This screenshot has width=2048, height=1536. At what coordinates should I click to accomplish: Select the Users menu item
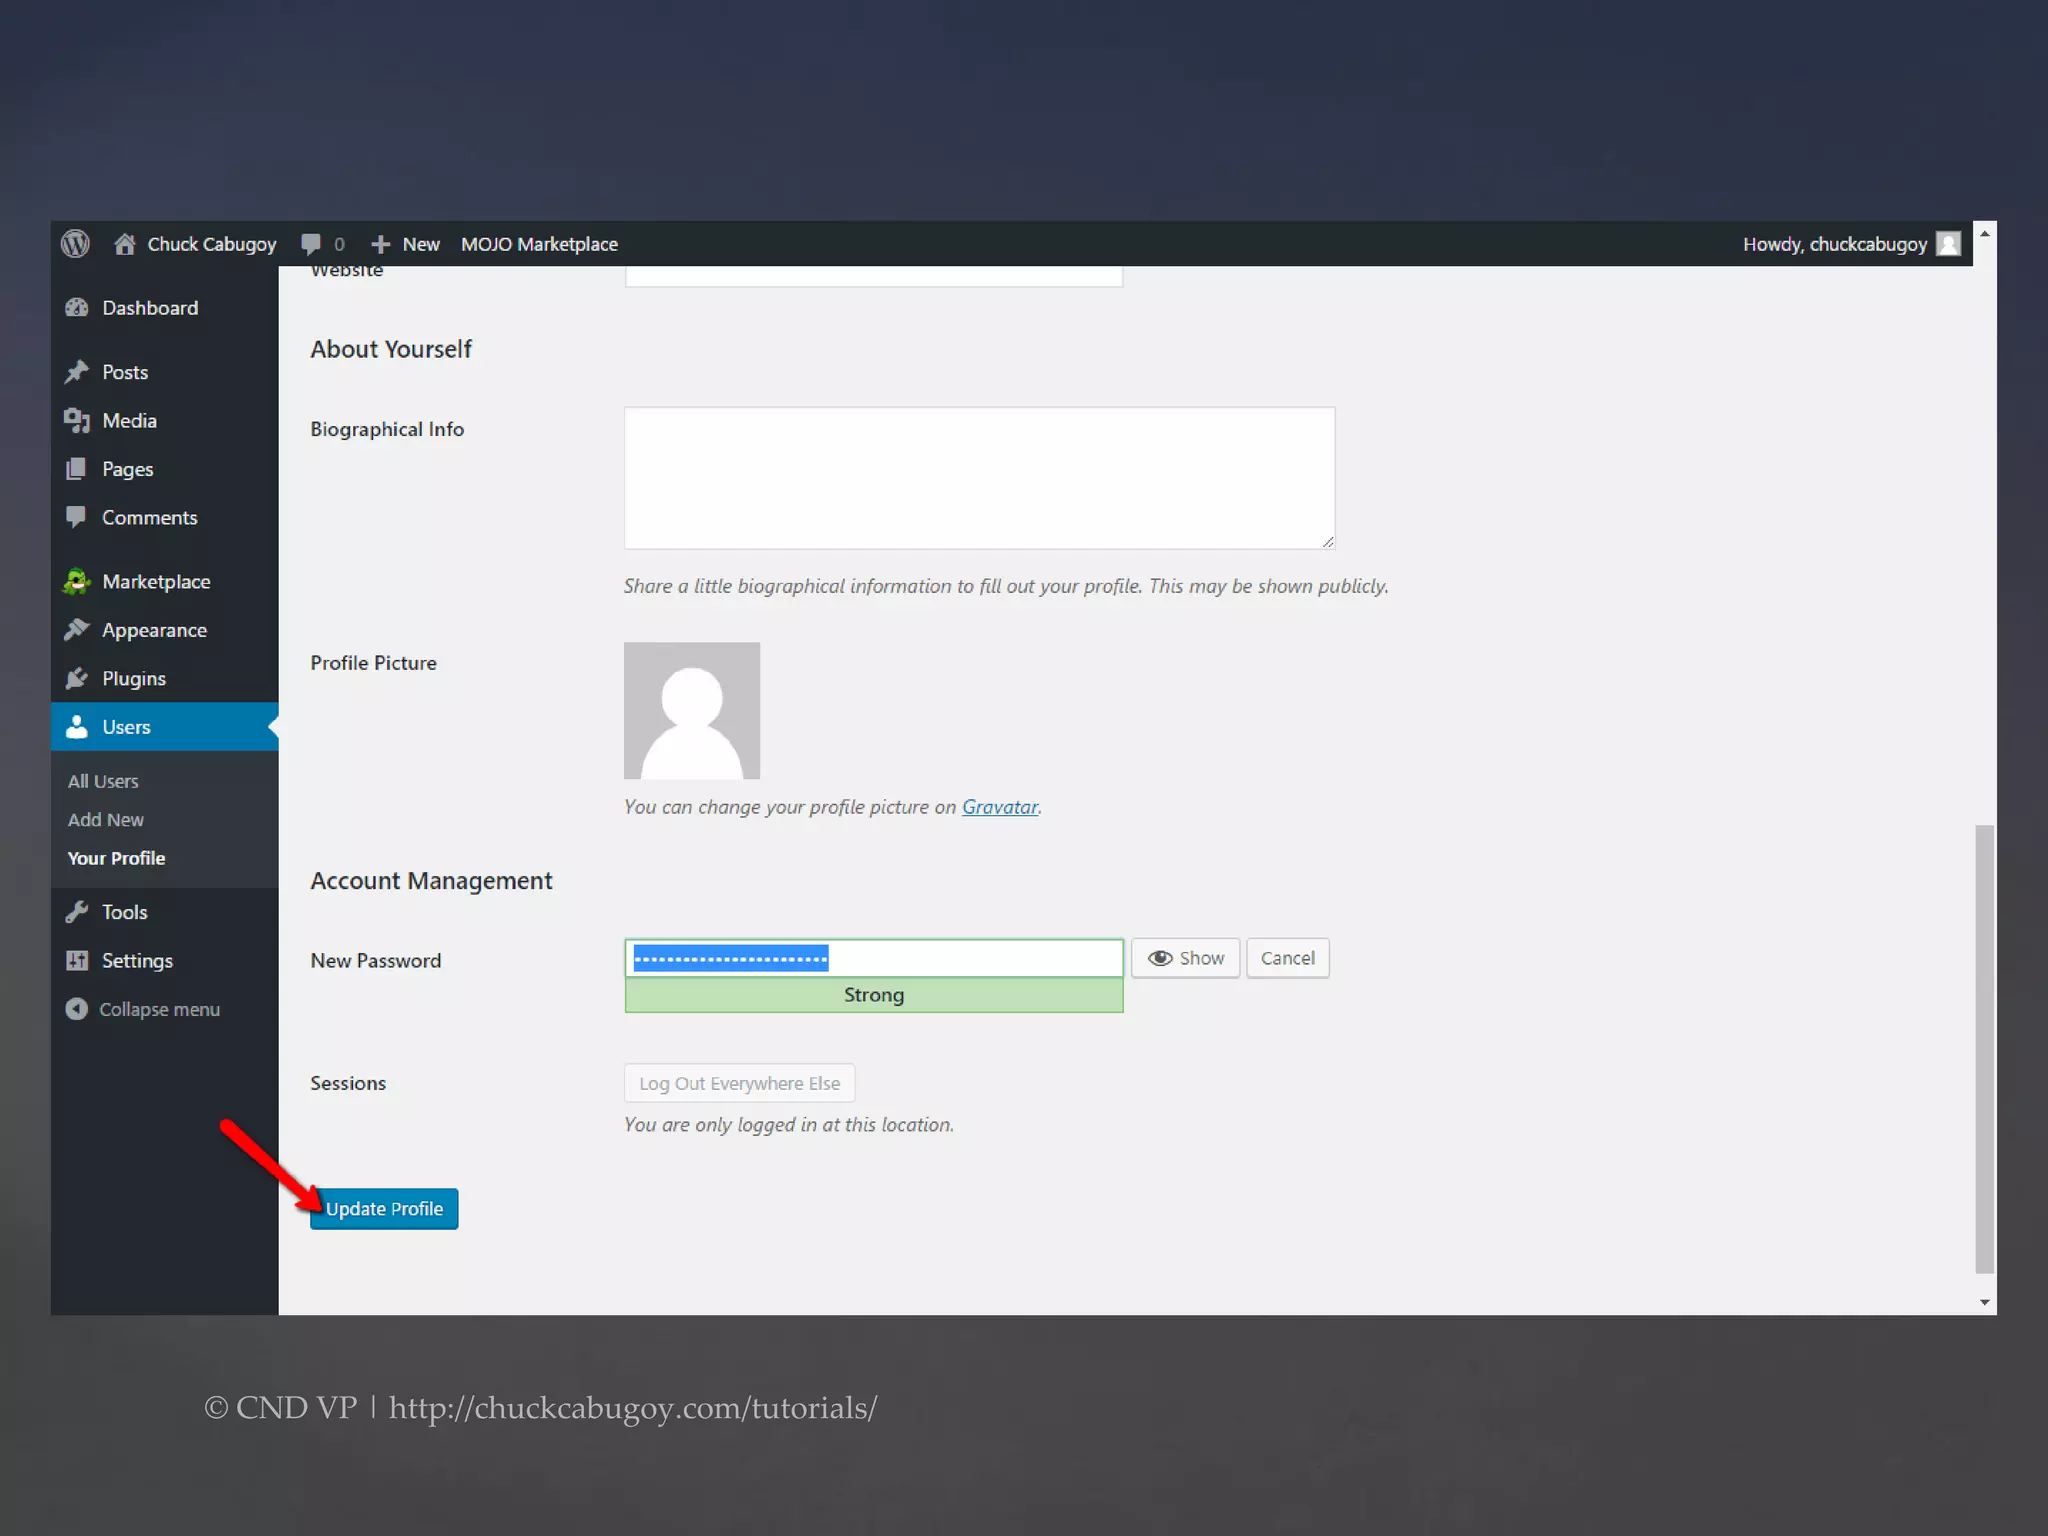165,727
